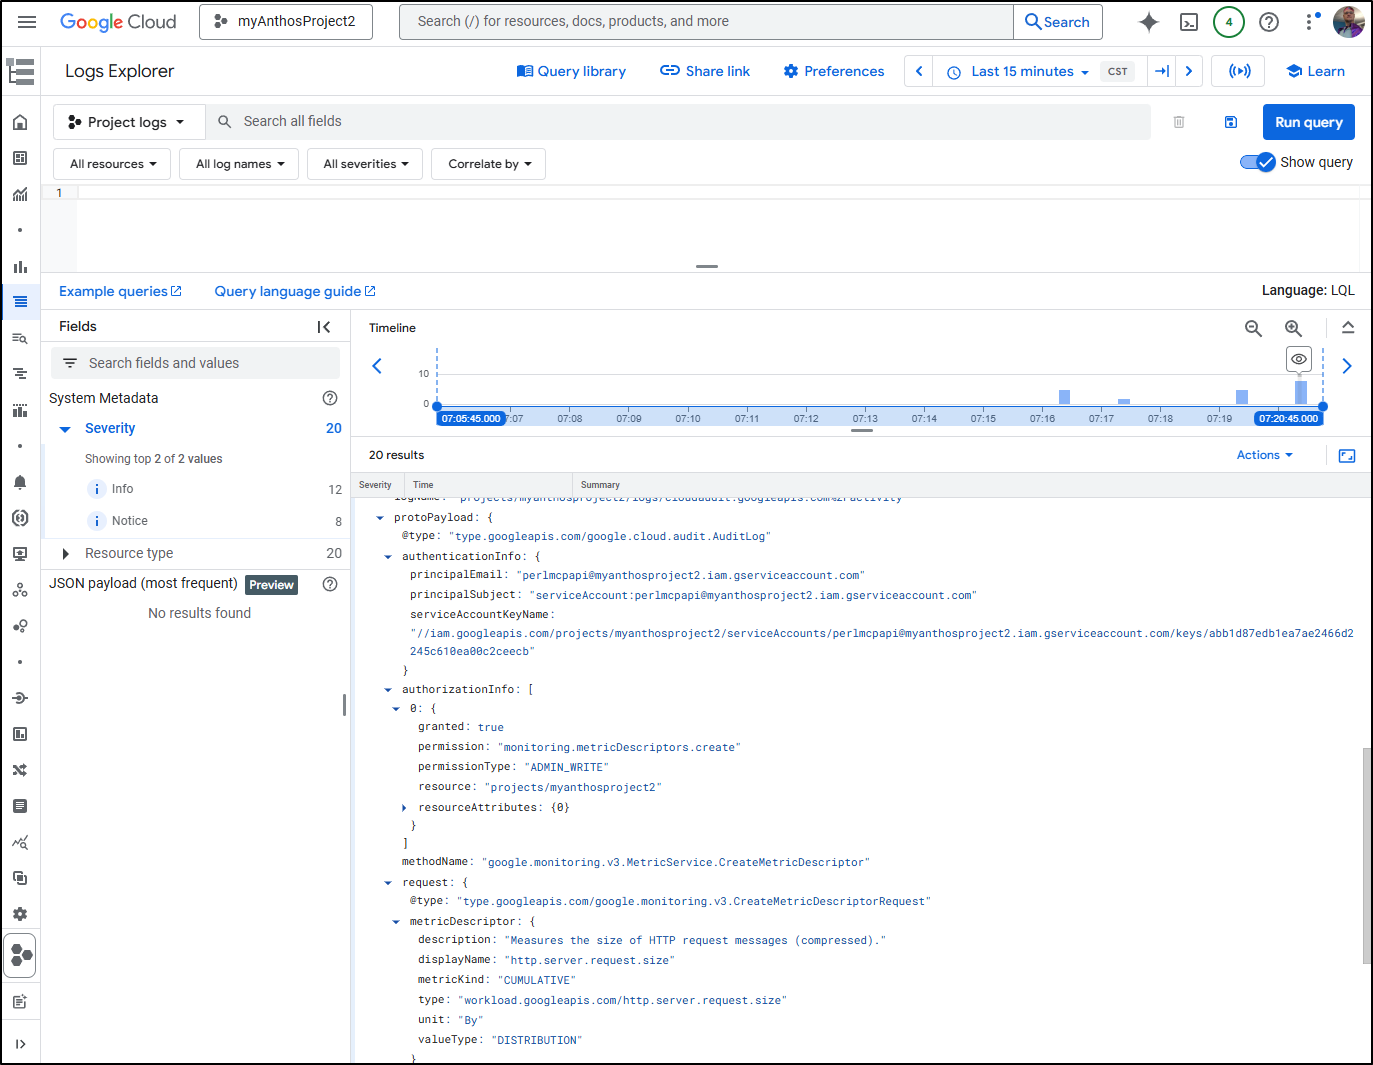Activate Cloud Shell terminal icon

(1189, 22)
